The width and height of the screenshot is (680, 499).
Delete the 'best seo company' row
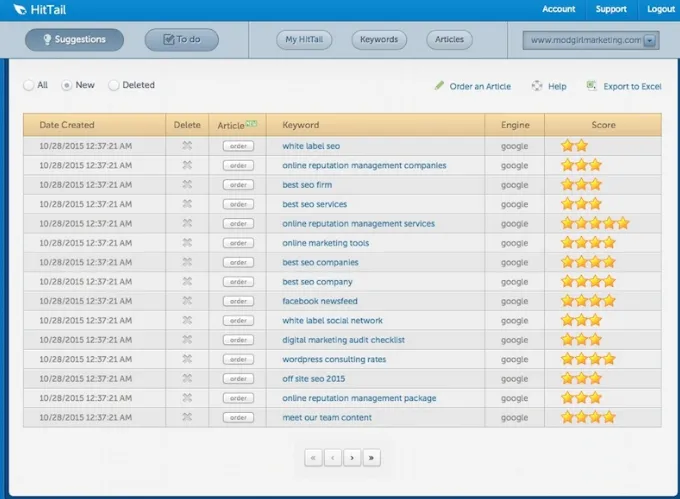point(187,281)
